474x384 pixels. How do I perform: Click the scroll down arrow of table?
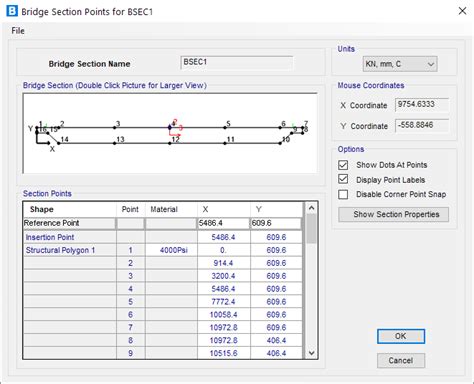(x=311, y=353)
